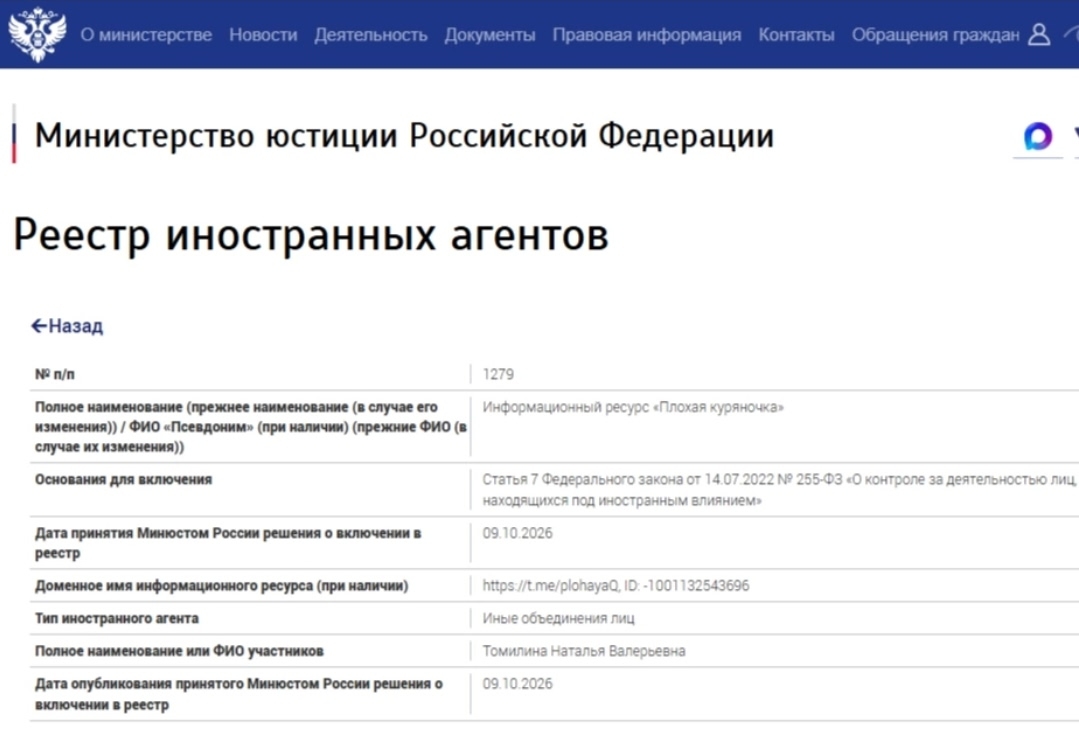The image size is (1079, 730).
Task: Click 'Полное наименование (прежнее наименование' label
Action: point(250,427)
